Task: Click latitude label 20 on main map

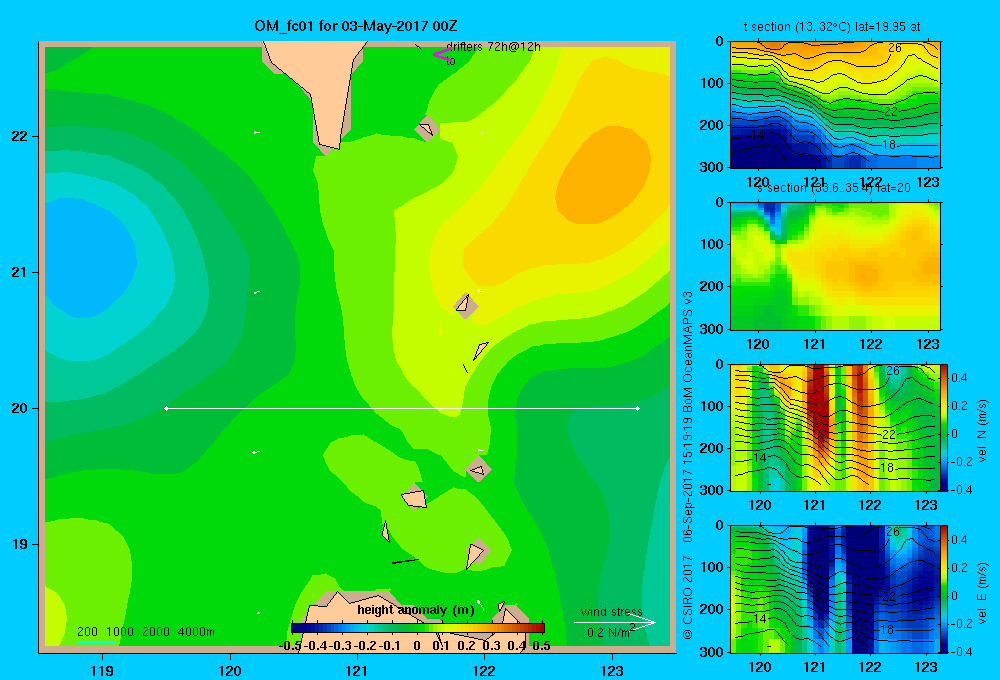Action: [x=20, y=408]
